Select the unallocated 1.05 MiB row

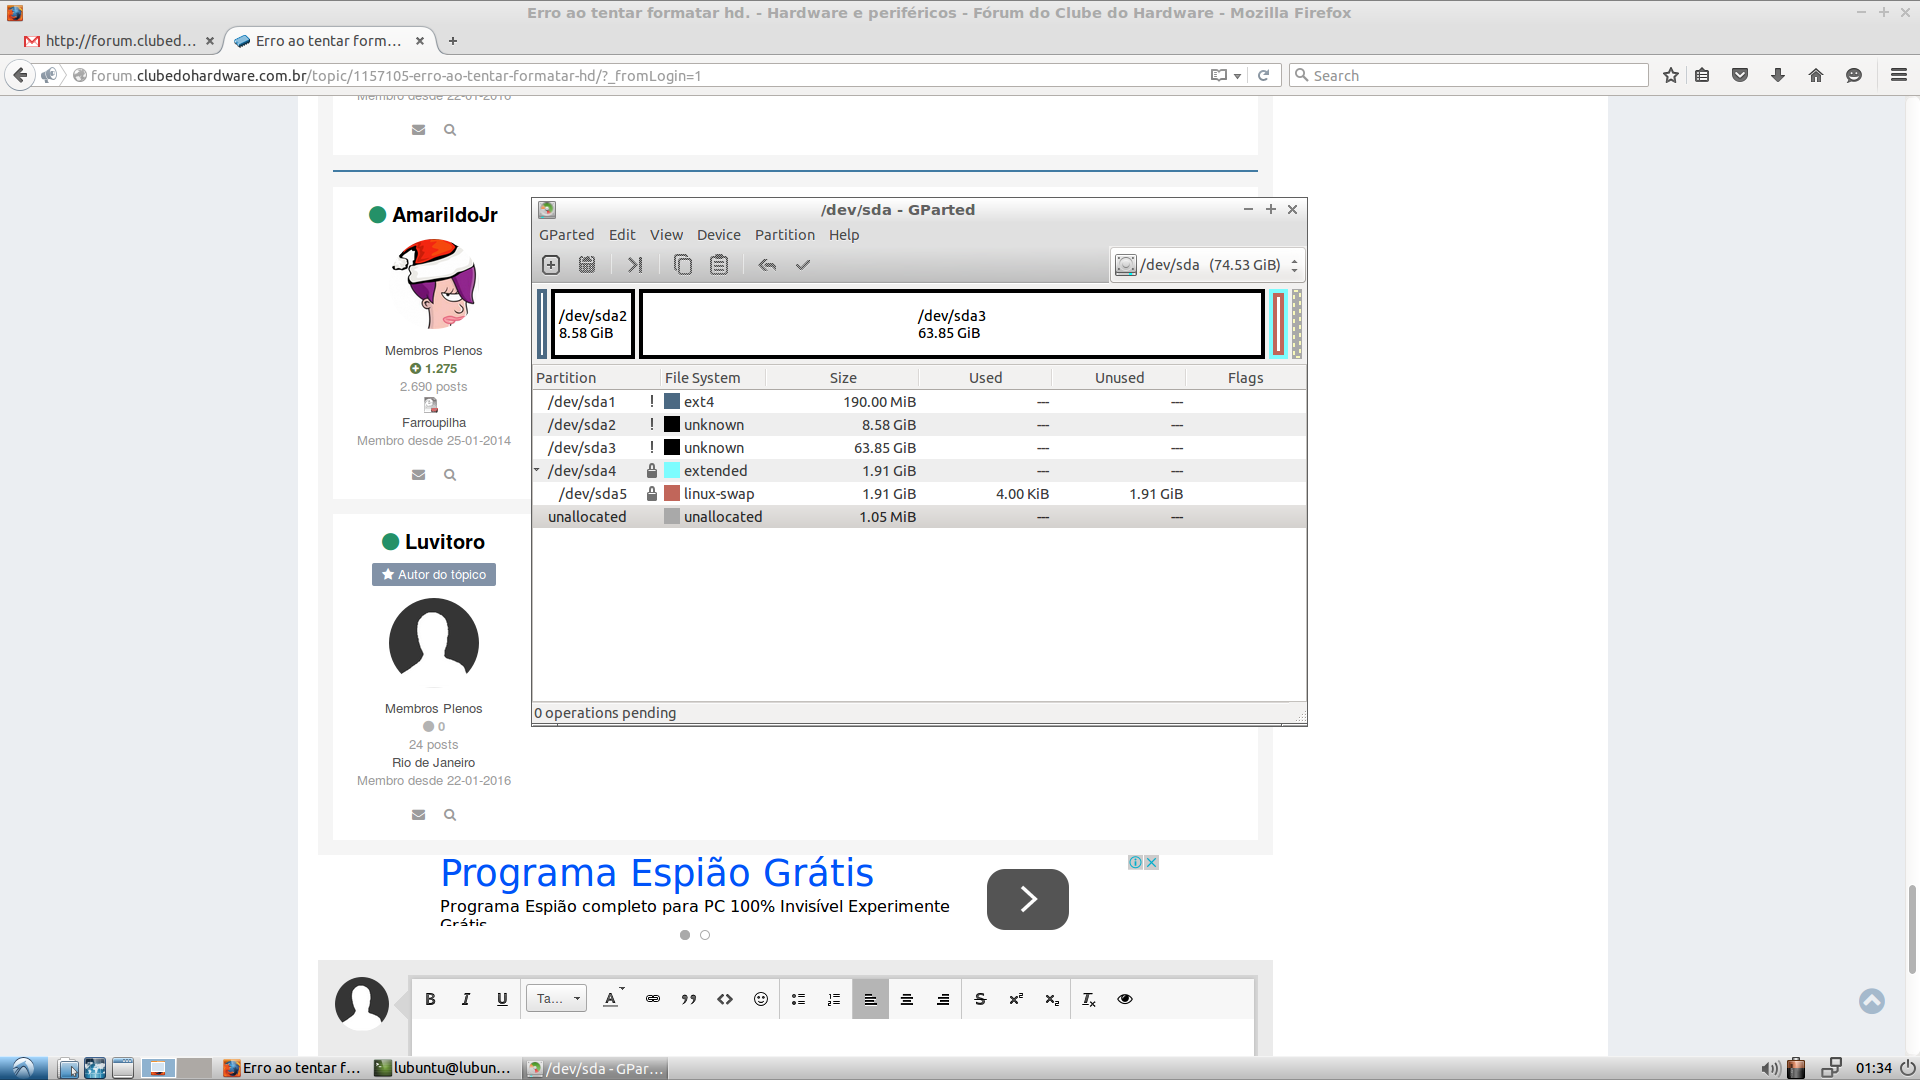[919, 517]
